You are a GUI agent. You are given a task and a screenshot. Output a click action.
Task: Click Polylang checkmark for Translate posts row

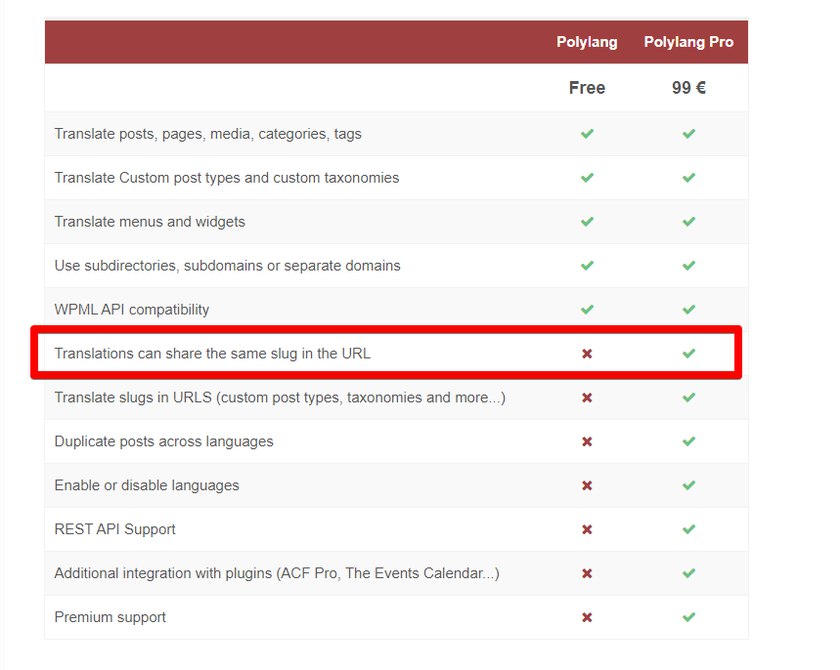click(587, 133)
